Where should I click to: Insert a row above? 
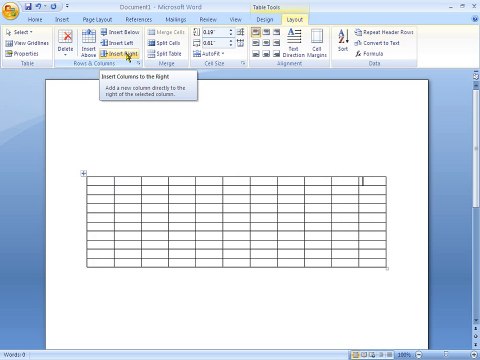88,43
